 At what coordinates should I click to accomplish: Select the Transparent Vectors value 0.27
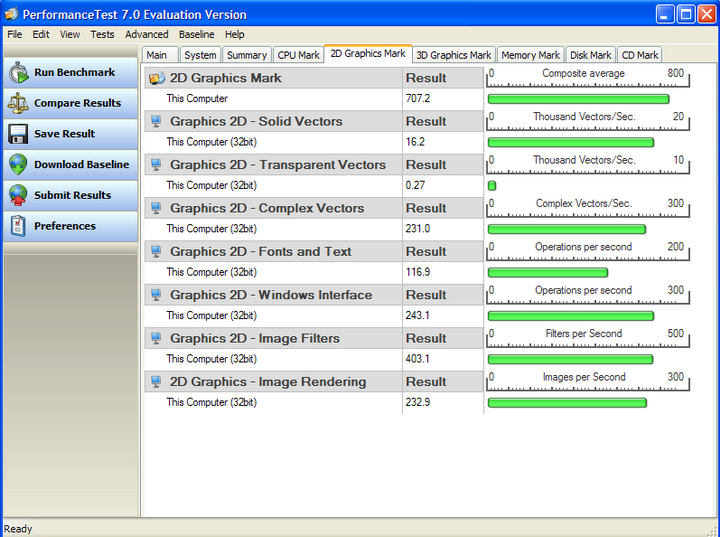pyautogui.click(x=415, y=185)
